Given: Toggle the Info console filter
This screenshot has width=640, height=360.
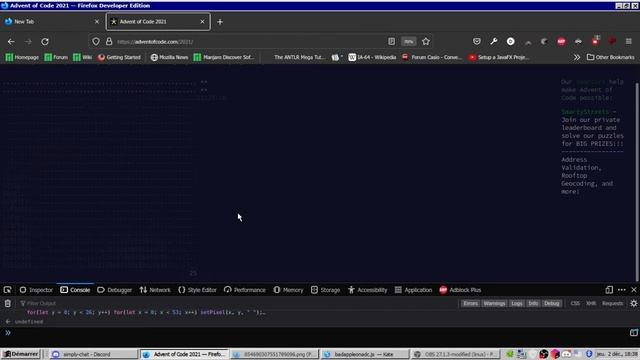Looking at the screenshot, I should pos(533,303).
